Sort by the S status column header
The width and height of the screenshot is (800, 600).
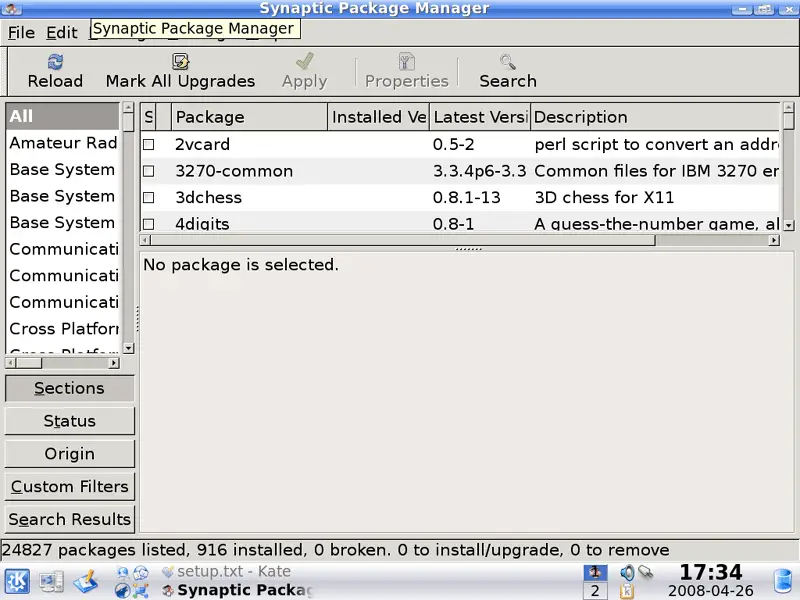pyautogui.click(x=148, y=117)
